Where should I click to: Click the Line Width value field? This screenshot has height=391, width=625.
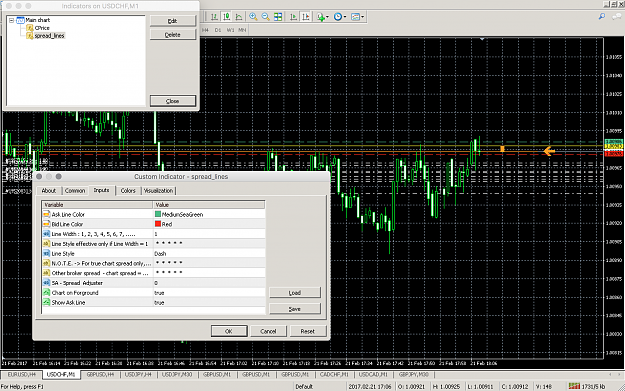(209, 234)
